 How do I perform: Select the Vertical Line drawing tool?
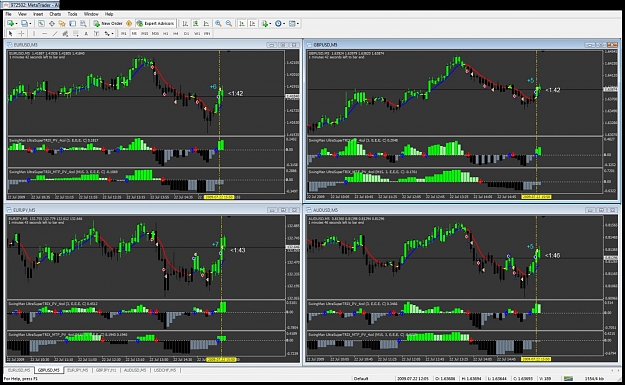point(34,33)
